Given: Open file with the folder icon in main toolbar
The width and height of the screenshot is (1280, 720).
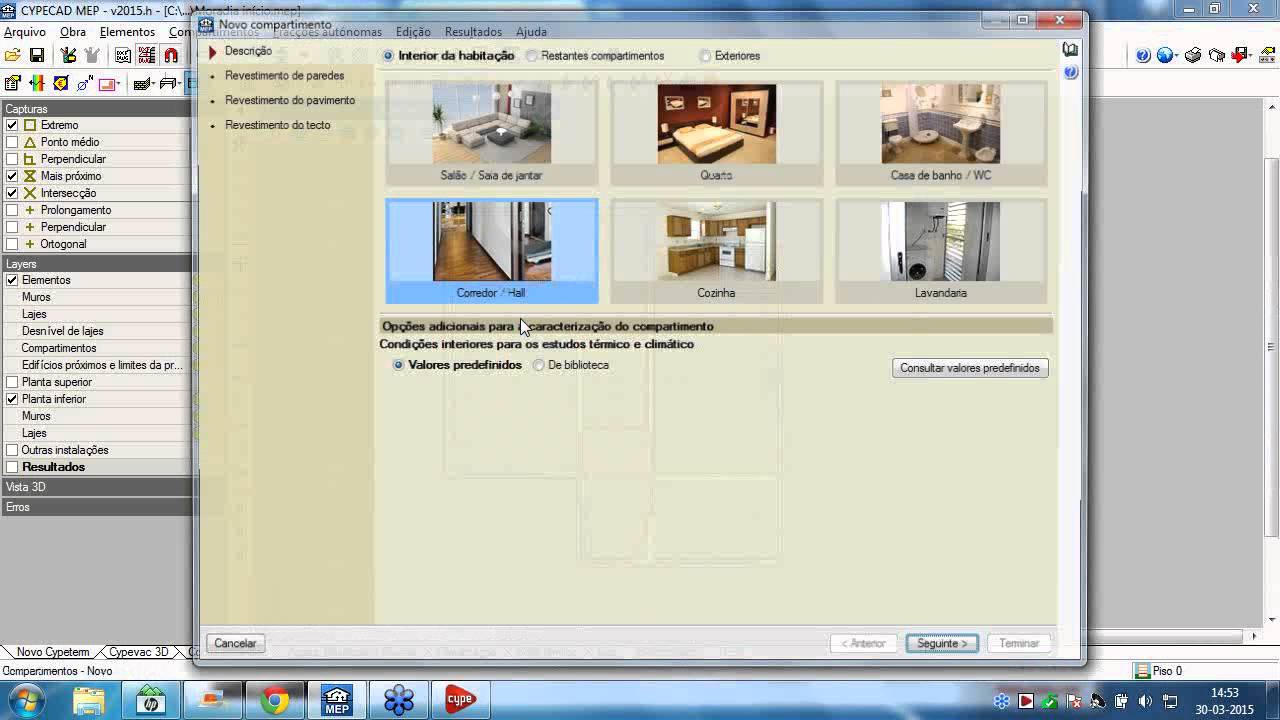Looking at the screenshot, I should [x=13, y=55].
